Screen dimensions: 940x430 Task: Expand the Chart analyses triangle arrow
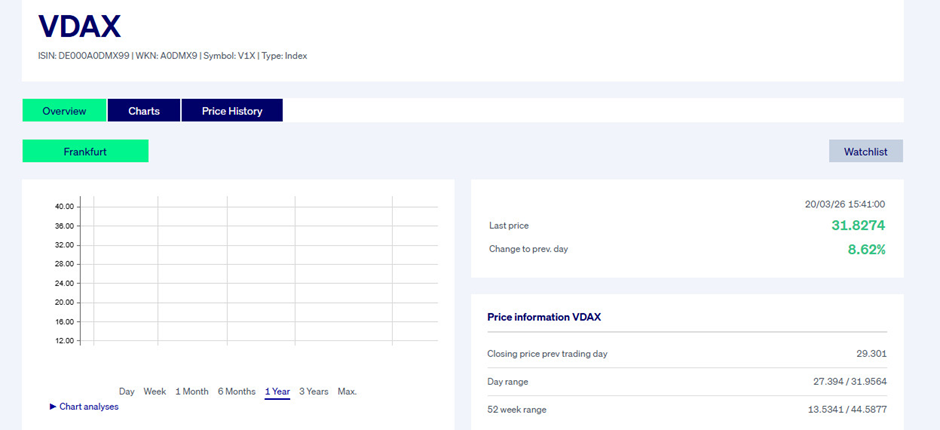click(x=53, y=407)
